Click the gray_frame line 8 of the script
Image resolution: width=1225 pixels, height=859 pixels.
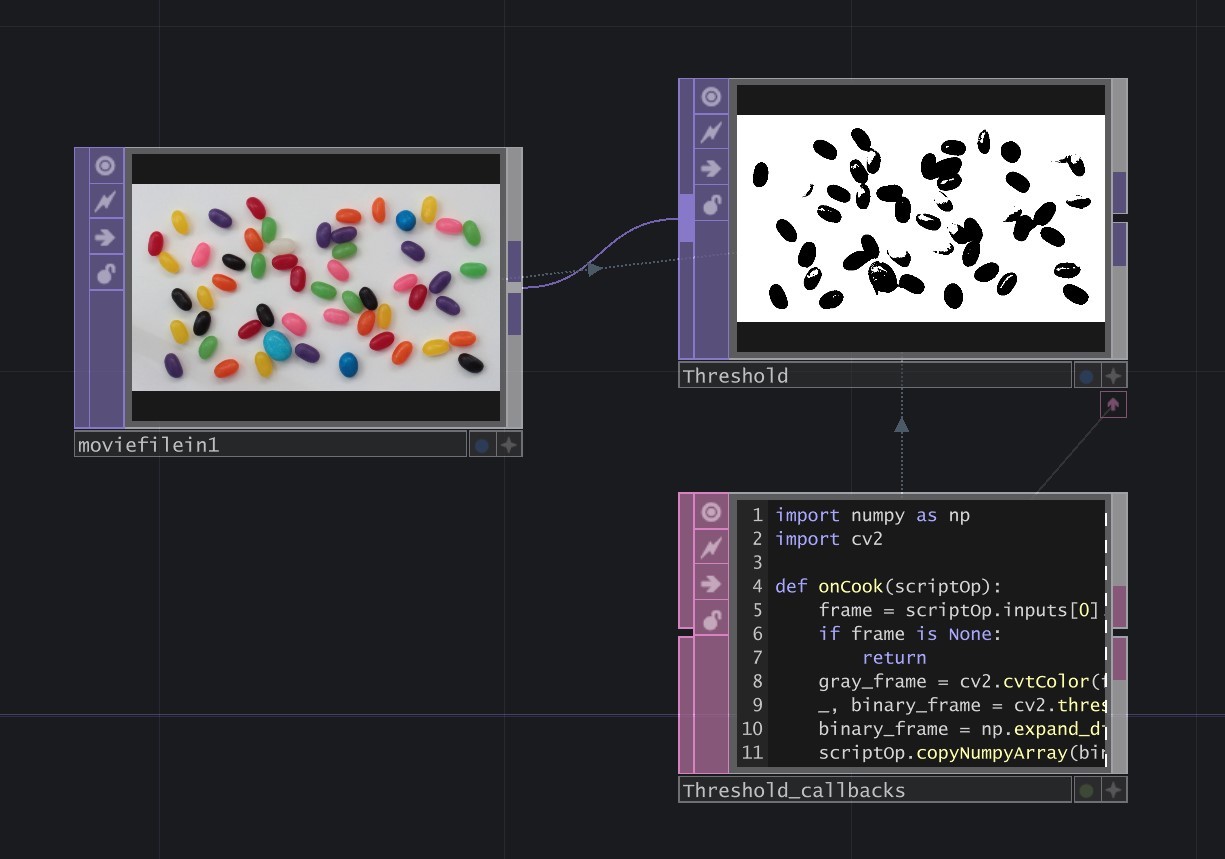tap(961, 682)
